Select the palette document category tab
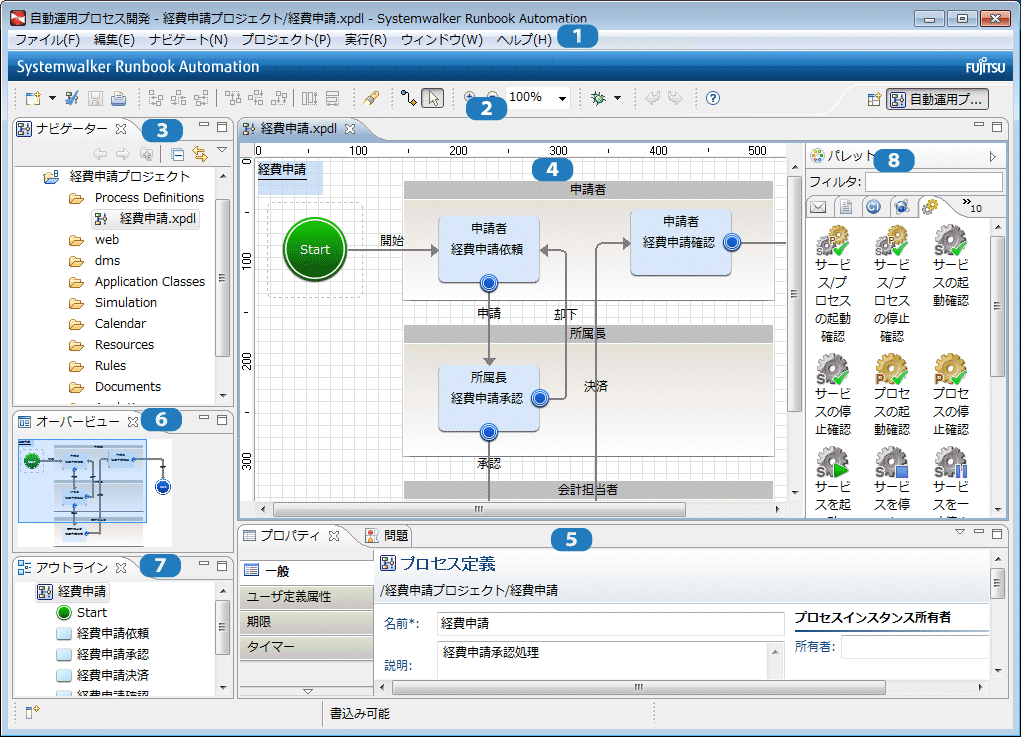The width and height of the screenshot is (1021, 737). 846,207
